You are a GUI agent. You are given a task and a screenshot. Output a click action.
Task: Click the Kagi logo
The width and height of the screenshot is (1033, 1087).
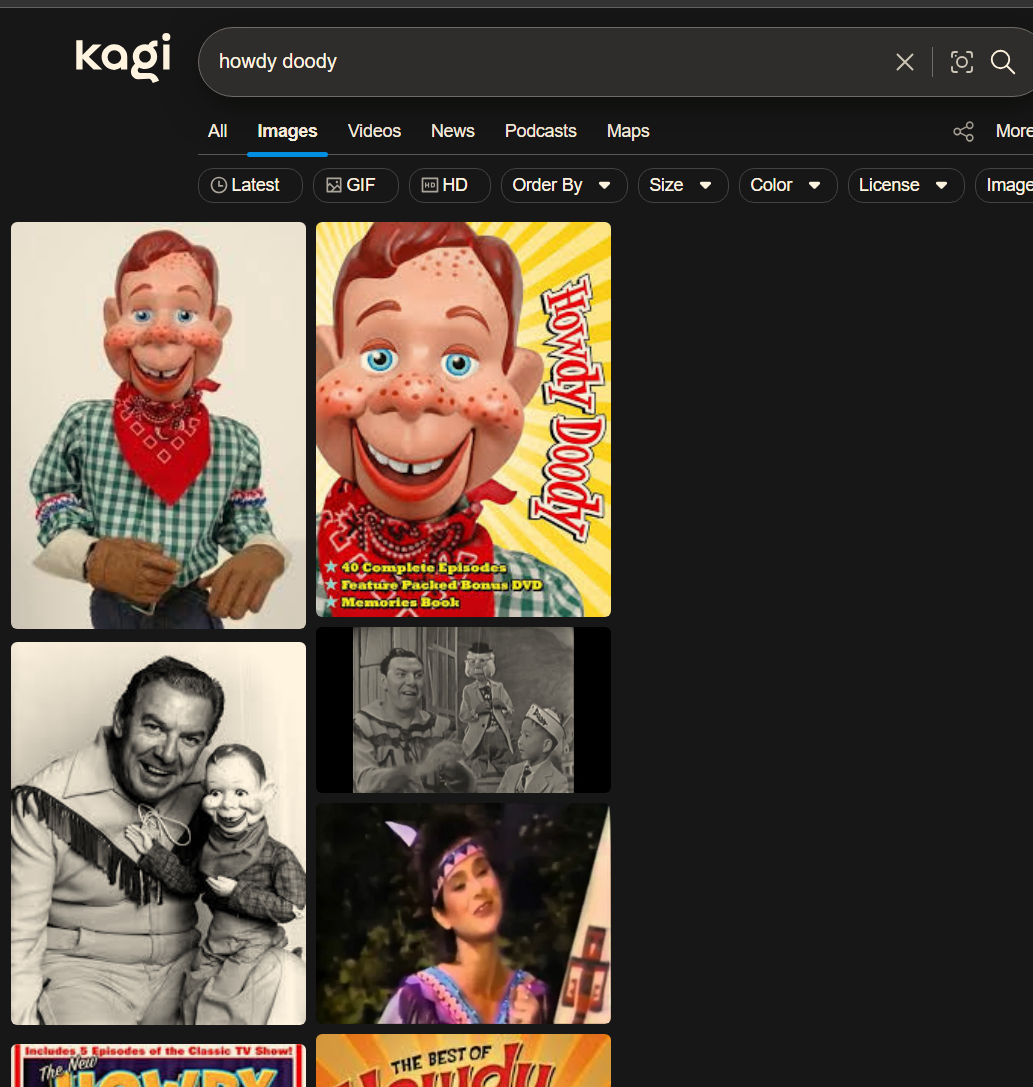click(121, 57)
